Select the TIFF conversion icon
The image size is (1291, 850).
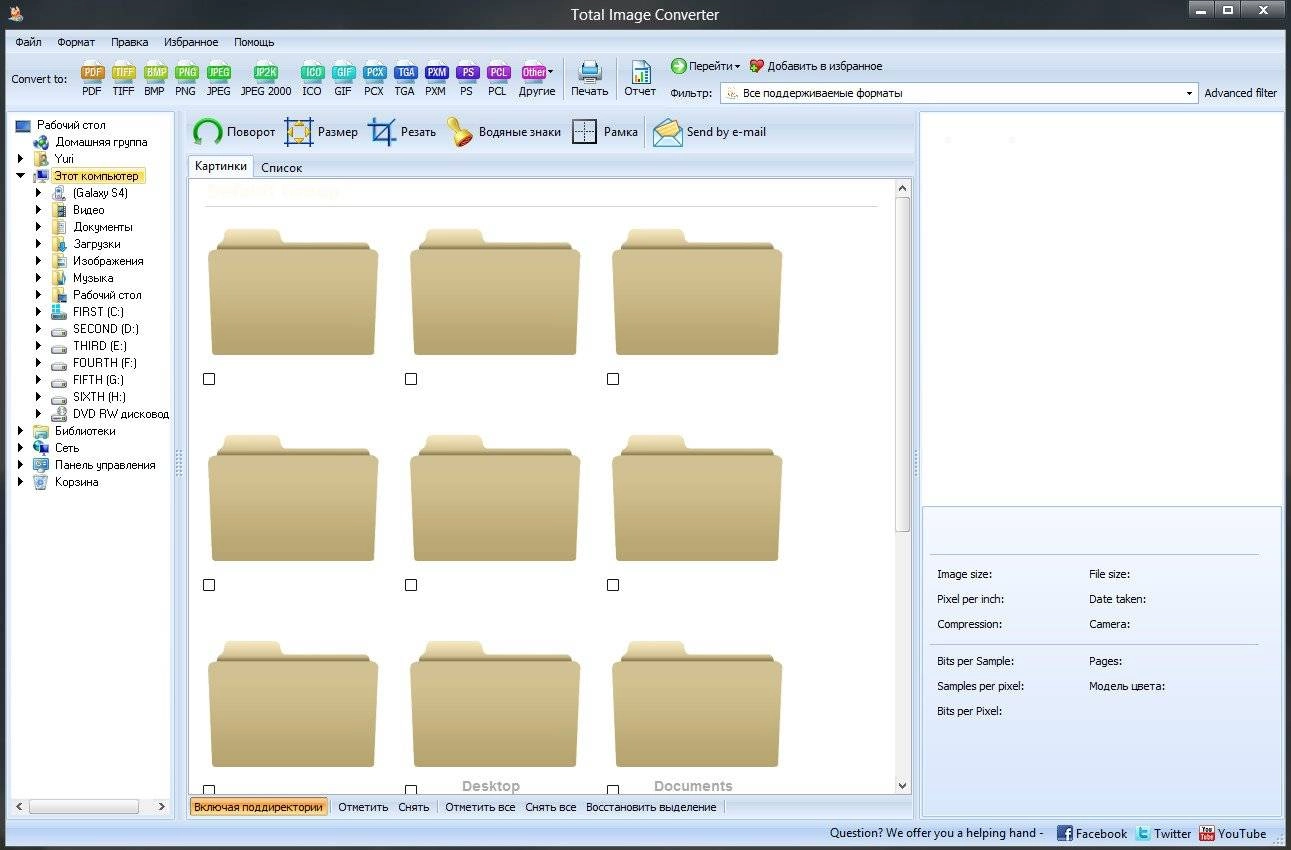click(x=123, y=79)
